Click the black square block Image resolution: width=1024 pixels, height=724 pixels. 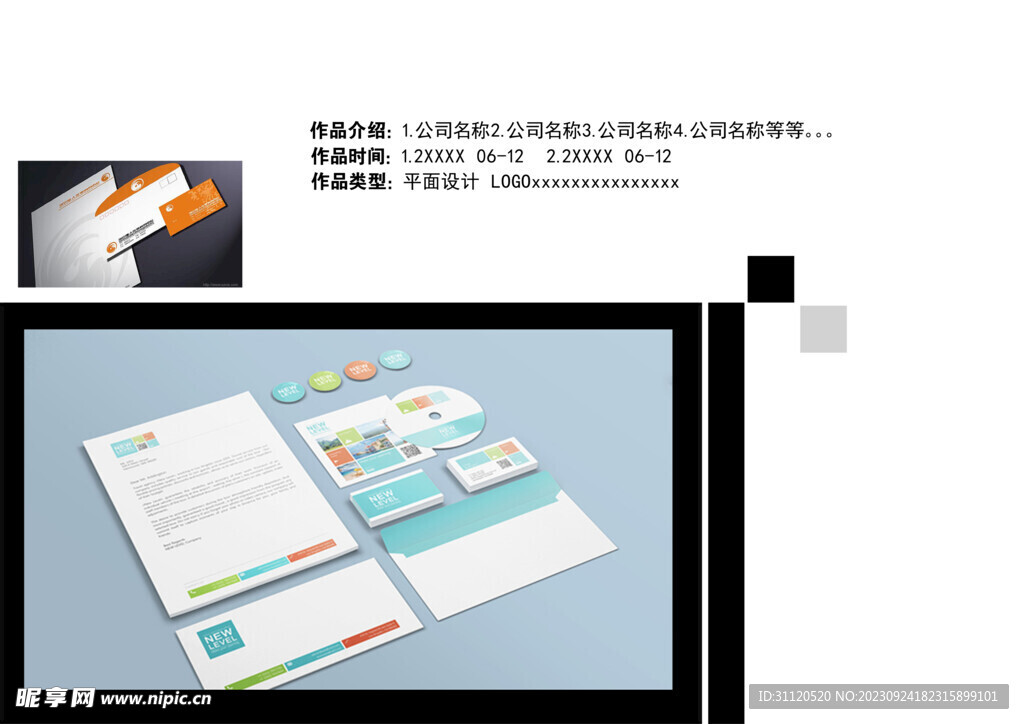coord(771,279)
